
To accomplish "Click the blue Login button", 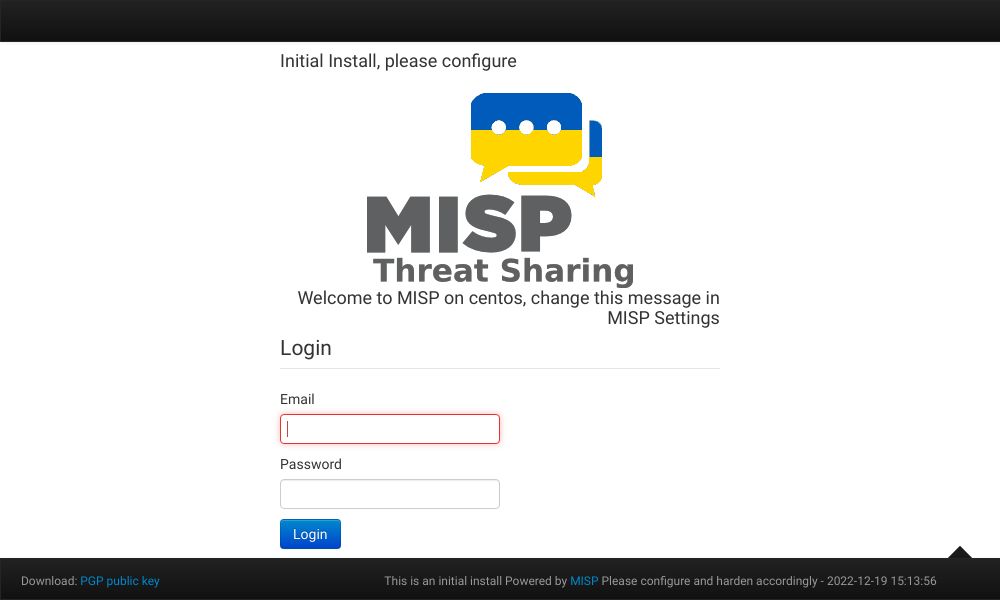I will coord(310,534).
